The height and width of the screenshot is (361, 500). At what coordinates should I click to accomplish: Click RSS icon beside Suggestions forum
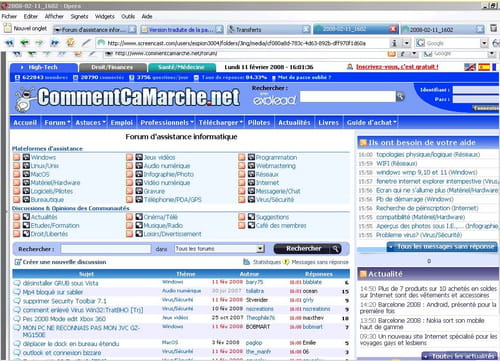click(x=242, y=217)
